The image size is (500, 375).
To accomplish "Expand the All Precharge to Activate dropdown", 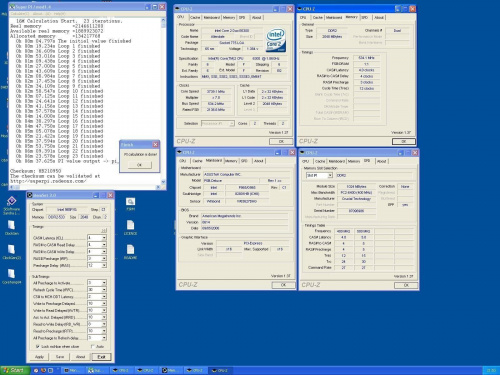I will 104,283.
